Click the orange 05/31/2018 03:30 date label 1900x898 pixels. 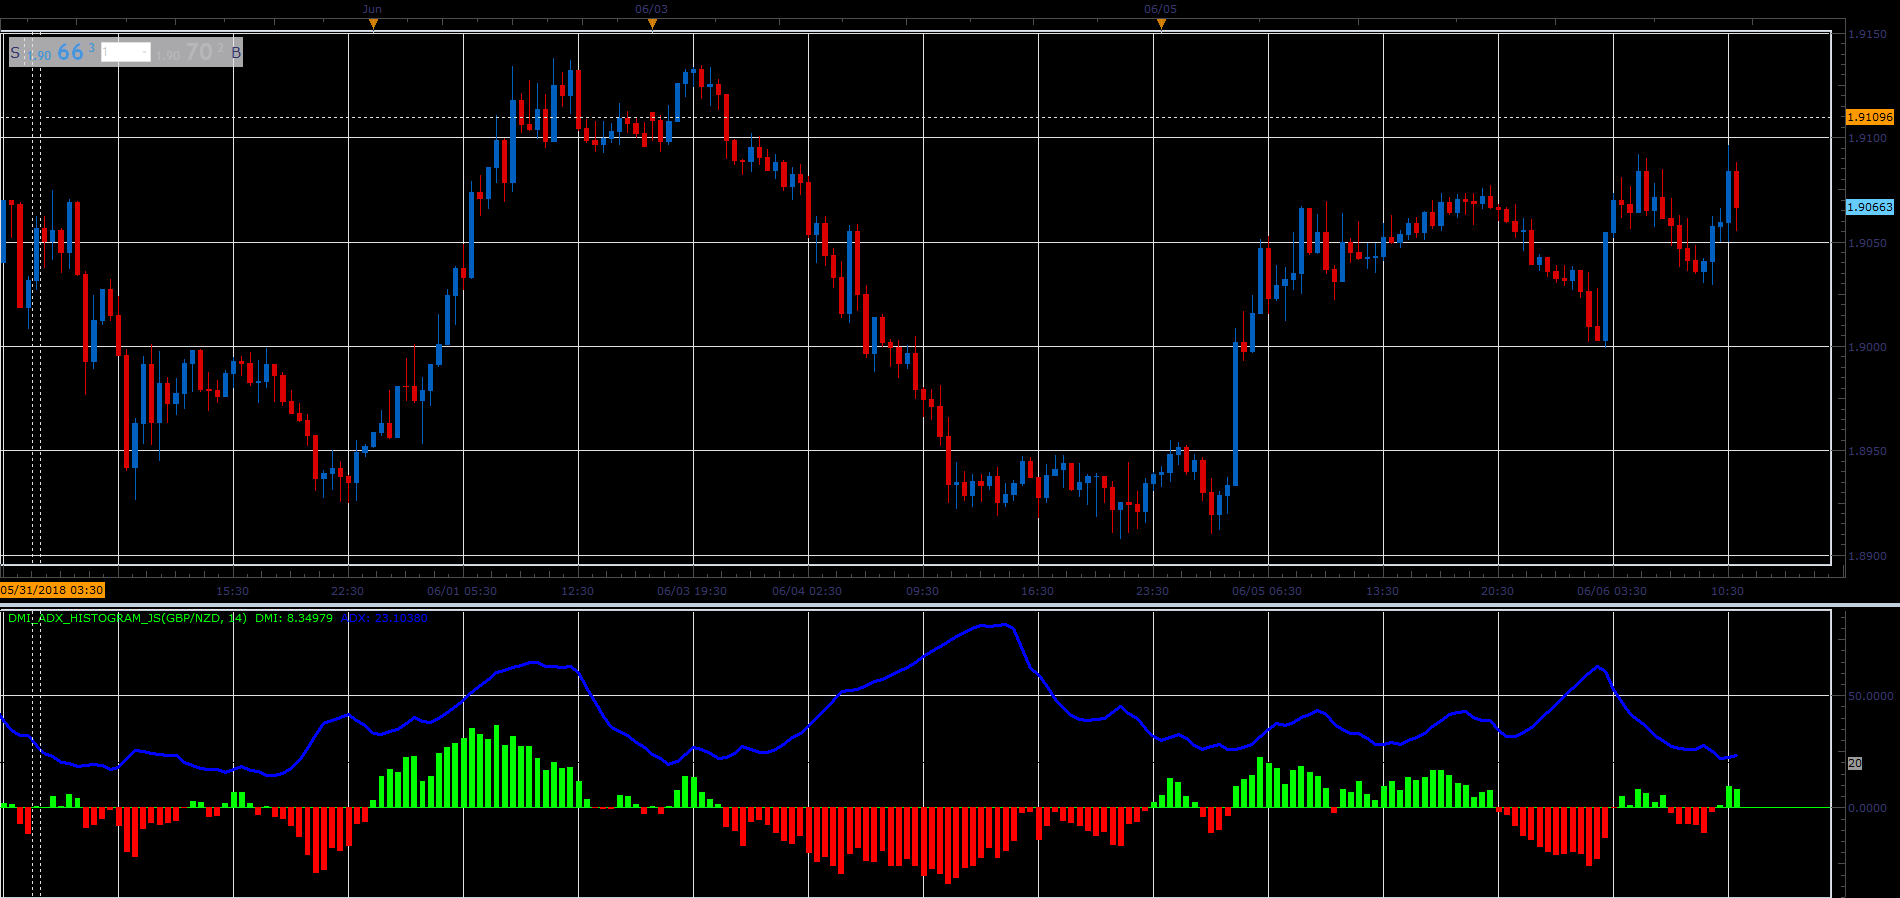pos(52,590)
